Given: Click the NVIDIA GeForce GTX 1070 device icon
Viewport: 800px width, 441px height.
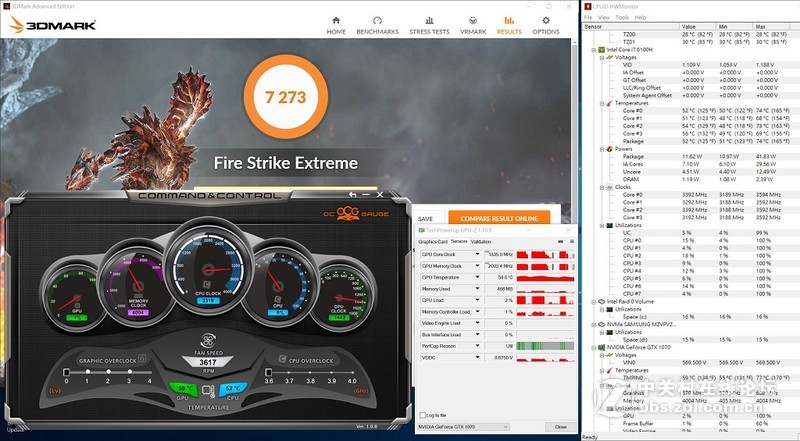Looking at the screenshot, I should [602, 348].
